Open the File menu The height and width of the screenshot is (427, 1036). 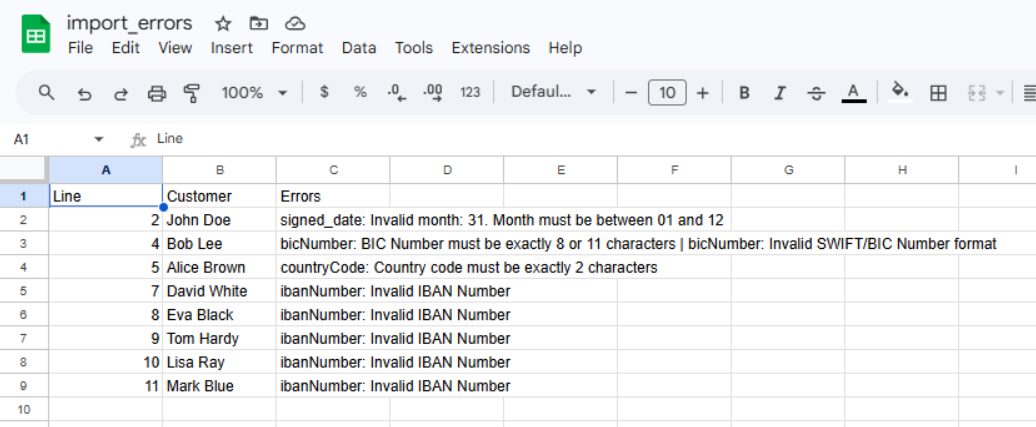coord(81,48)
